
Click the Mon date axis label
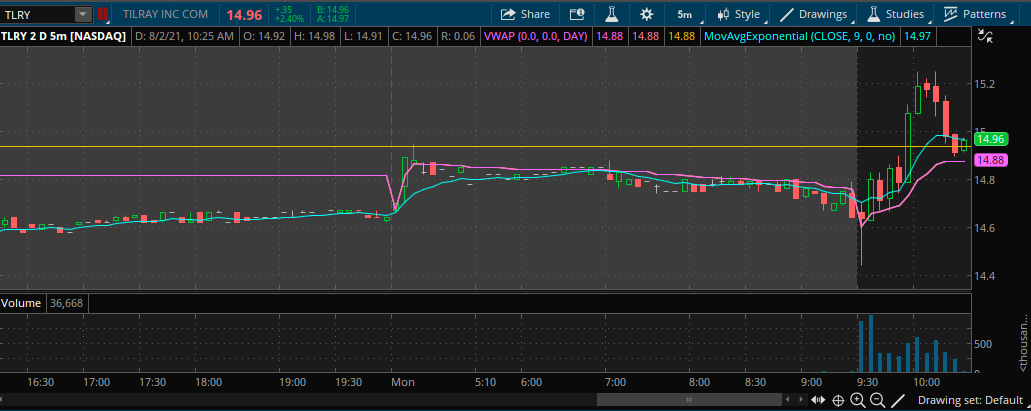pyautogui.click(x=402, y=381)
